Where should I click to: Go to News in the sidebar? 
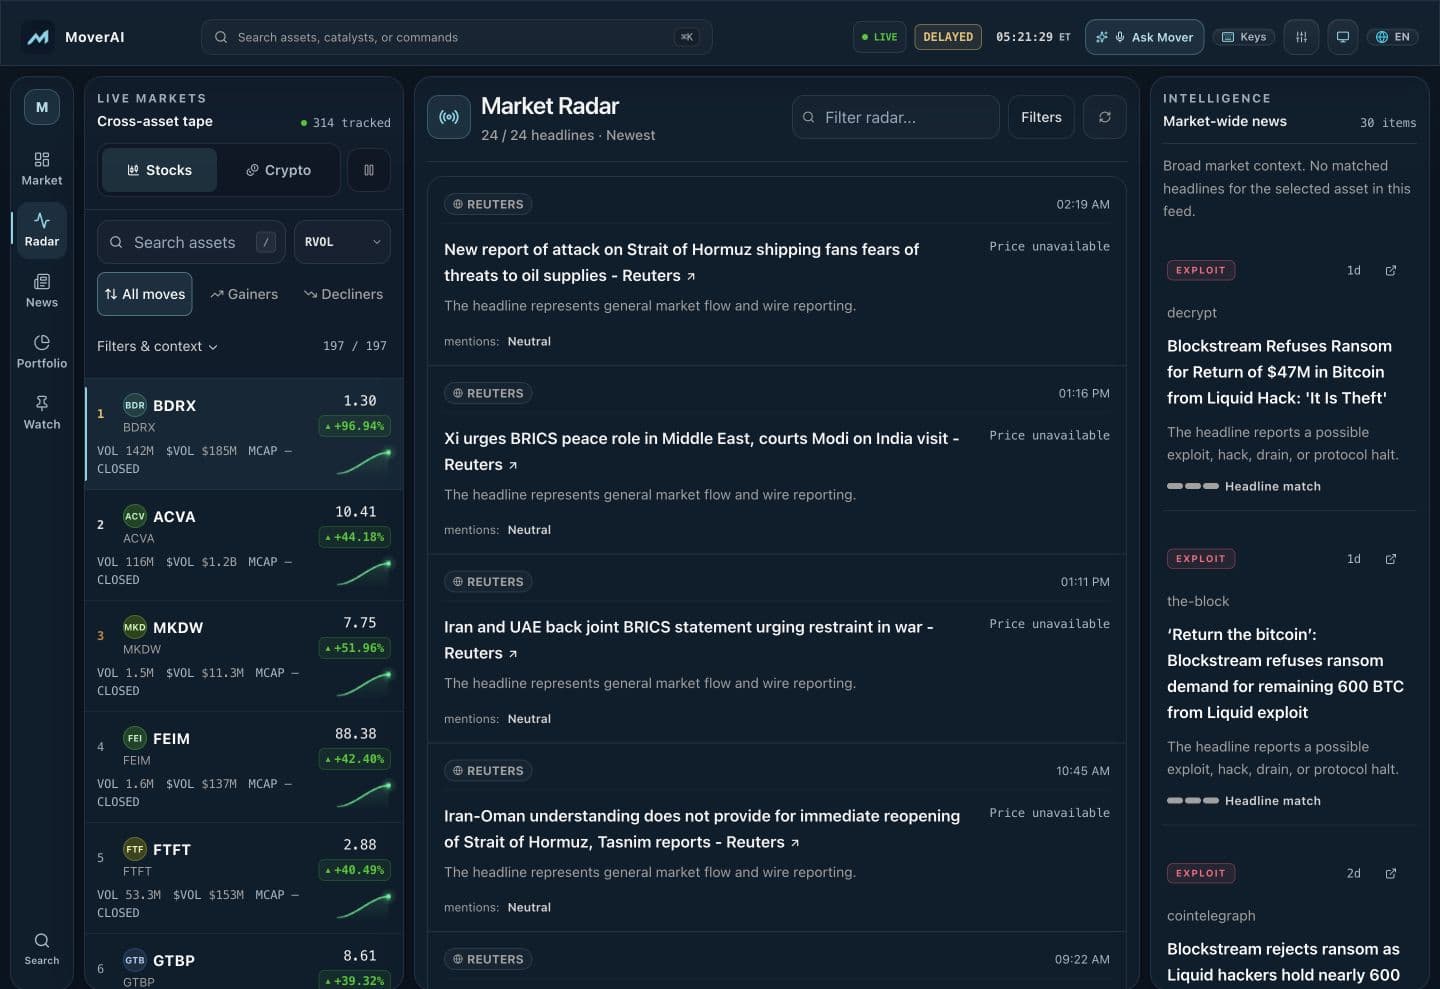click(42, 290)
